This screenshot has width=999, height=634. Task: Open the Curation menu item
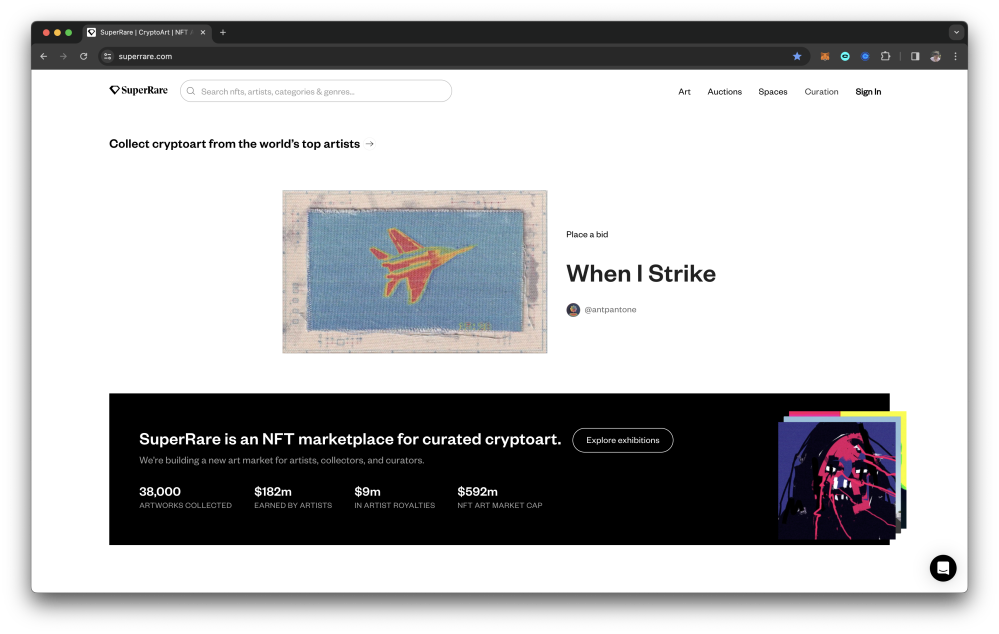(x=821, y=92)
